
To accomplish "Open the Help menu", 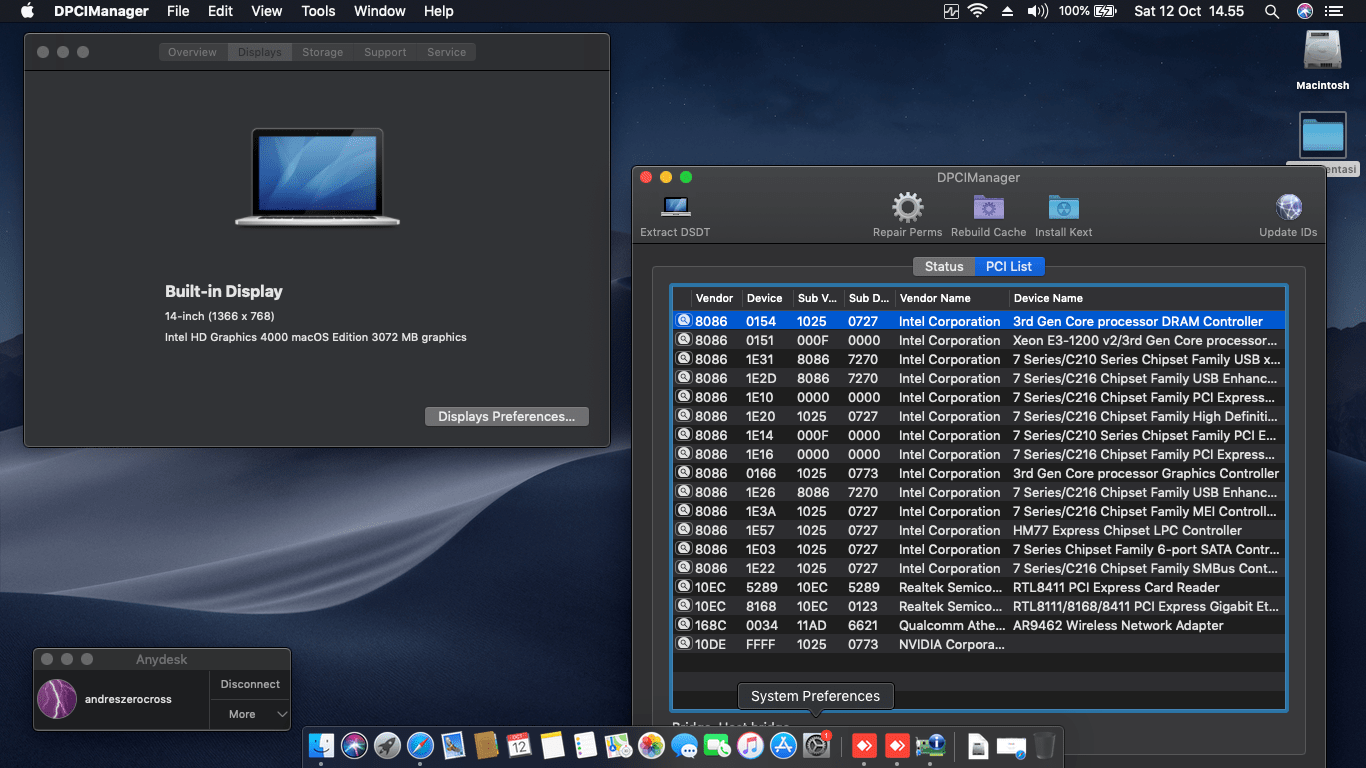I will pos(438,11).
